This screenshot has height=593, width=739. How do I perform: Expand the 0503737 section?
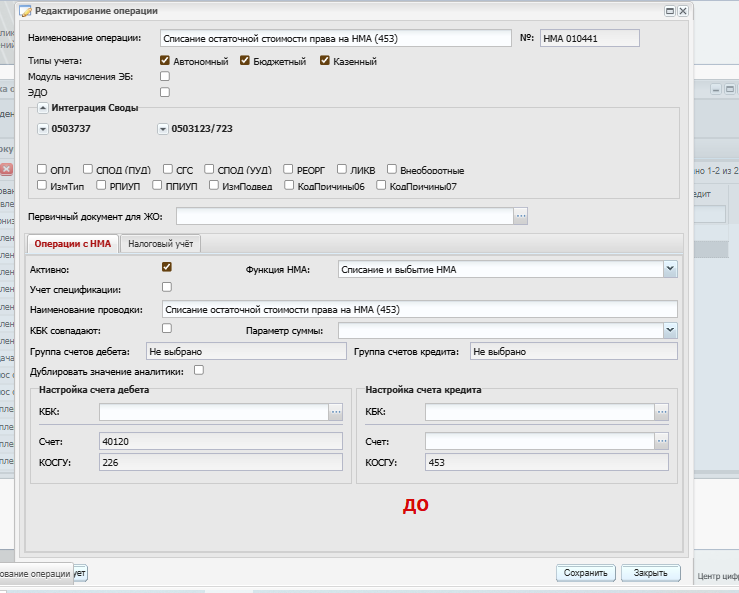[42, 129]
